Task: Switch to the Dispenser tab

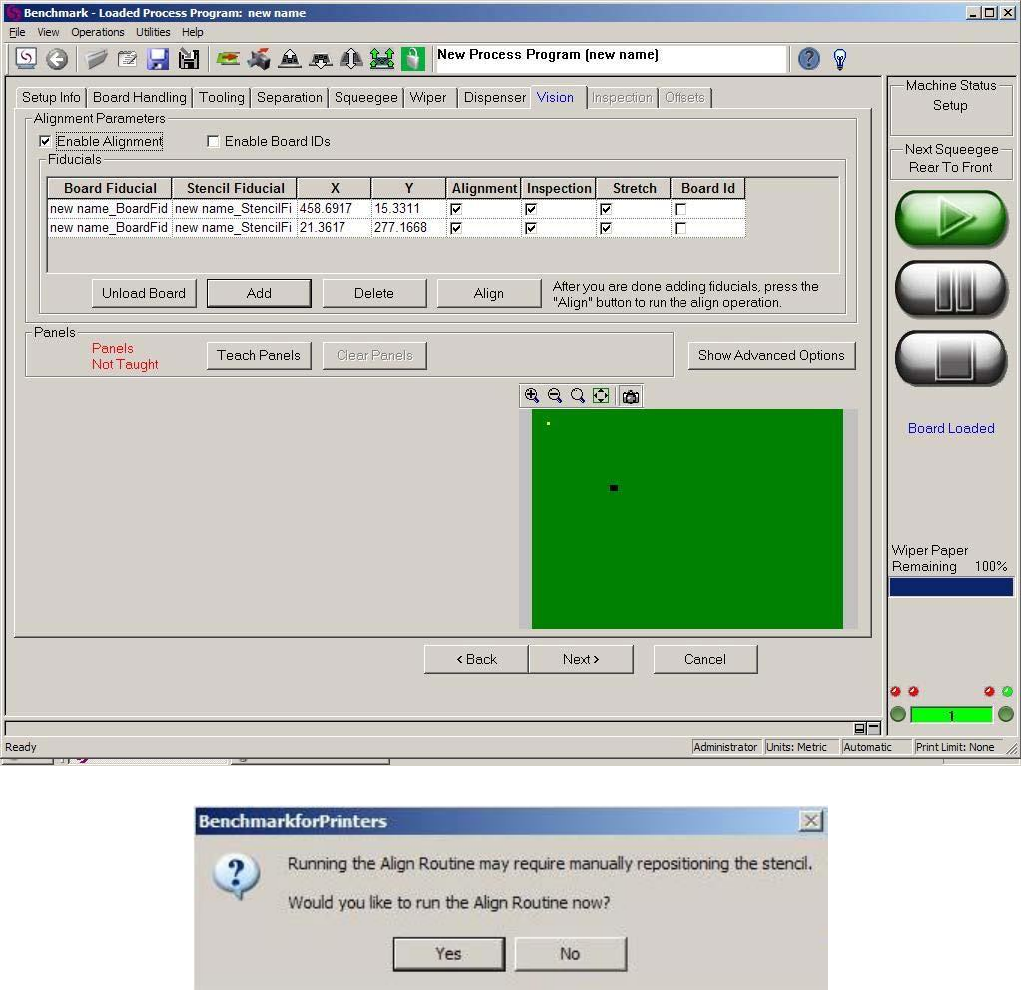Action: tap(494, 98)
